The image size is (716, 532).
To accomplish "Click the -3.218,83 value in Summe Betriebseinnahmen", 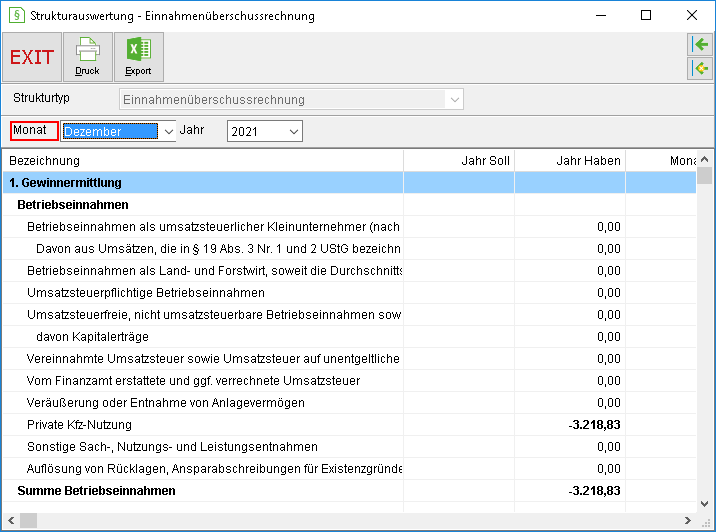I will [594, 490].
